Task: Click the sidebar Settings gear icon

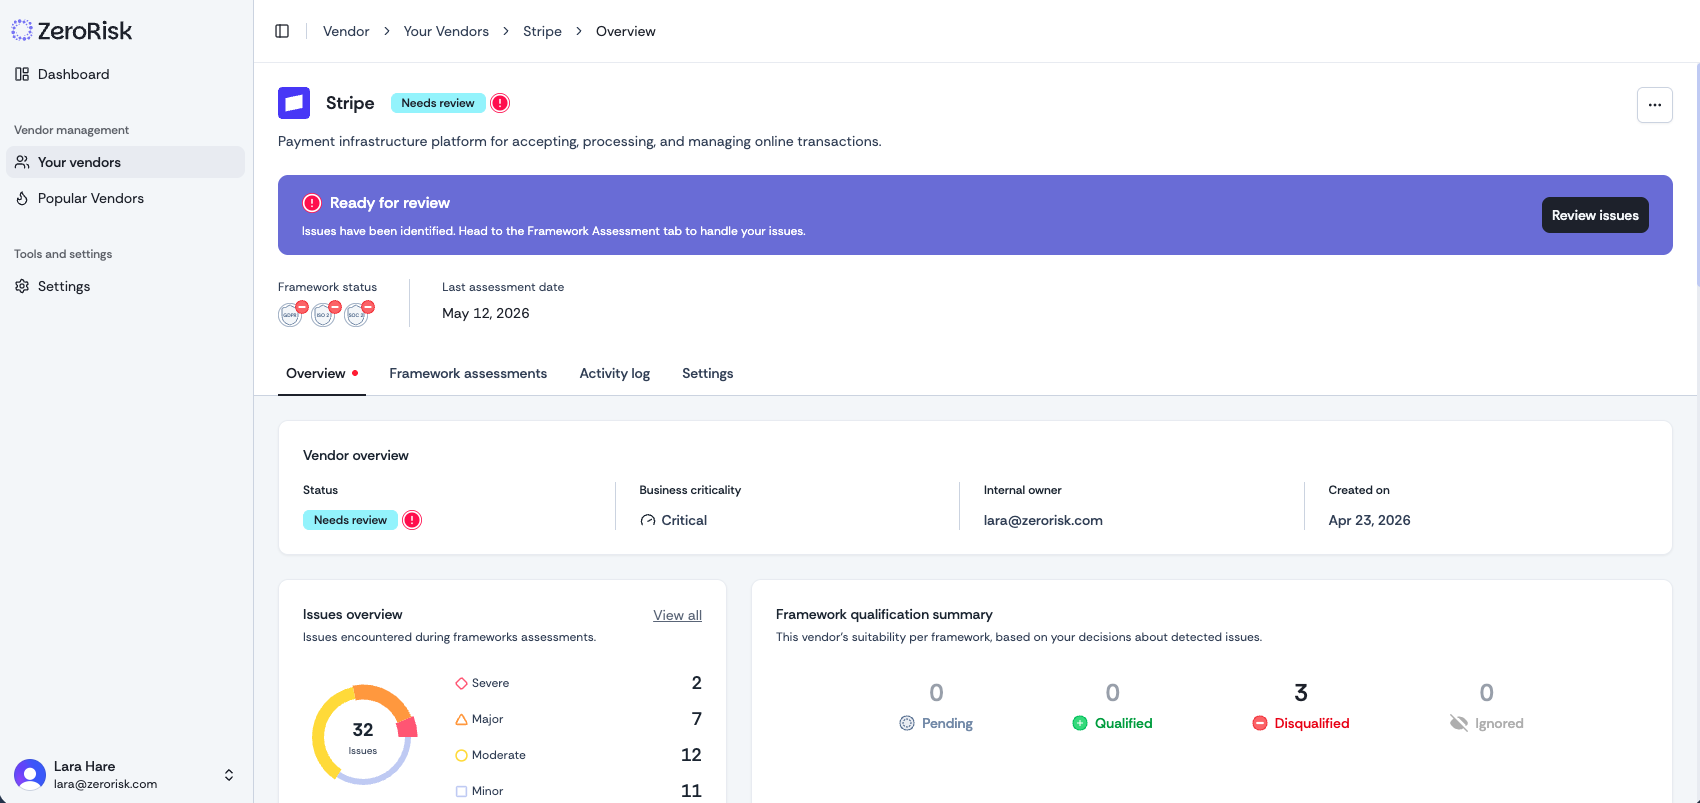Action: pos(22,286)
